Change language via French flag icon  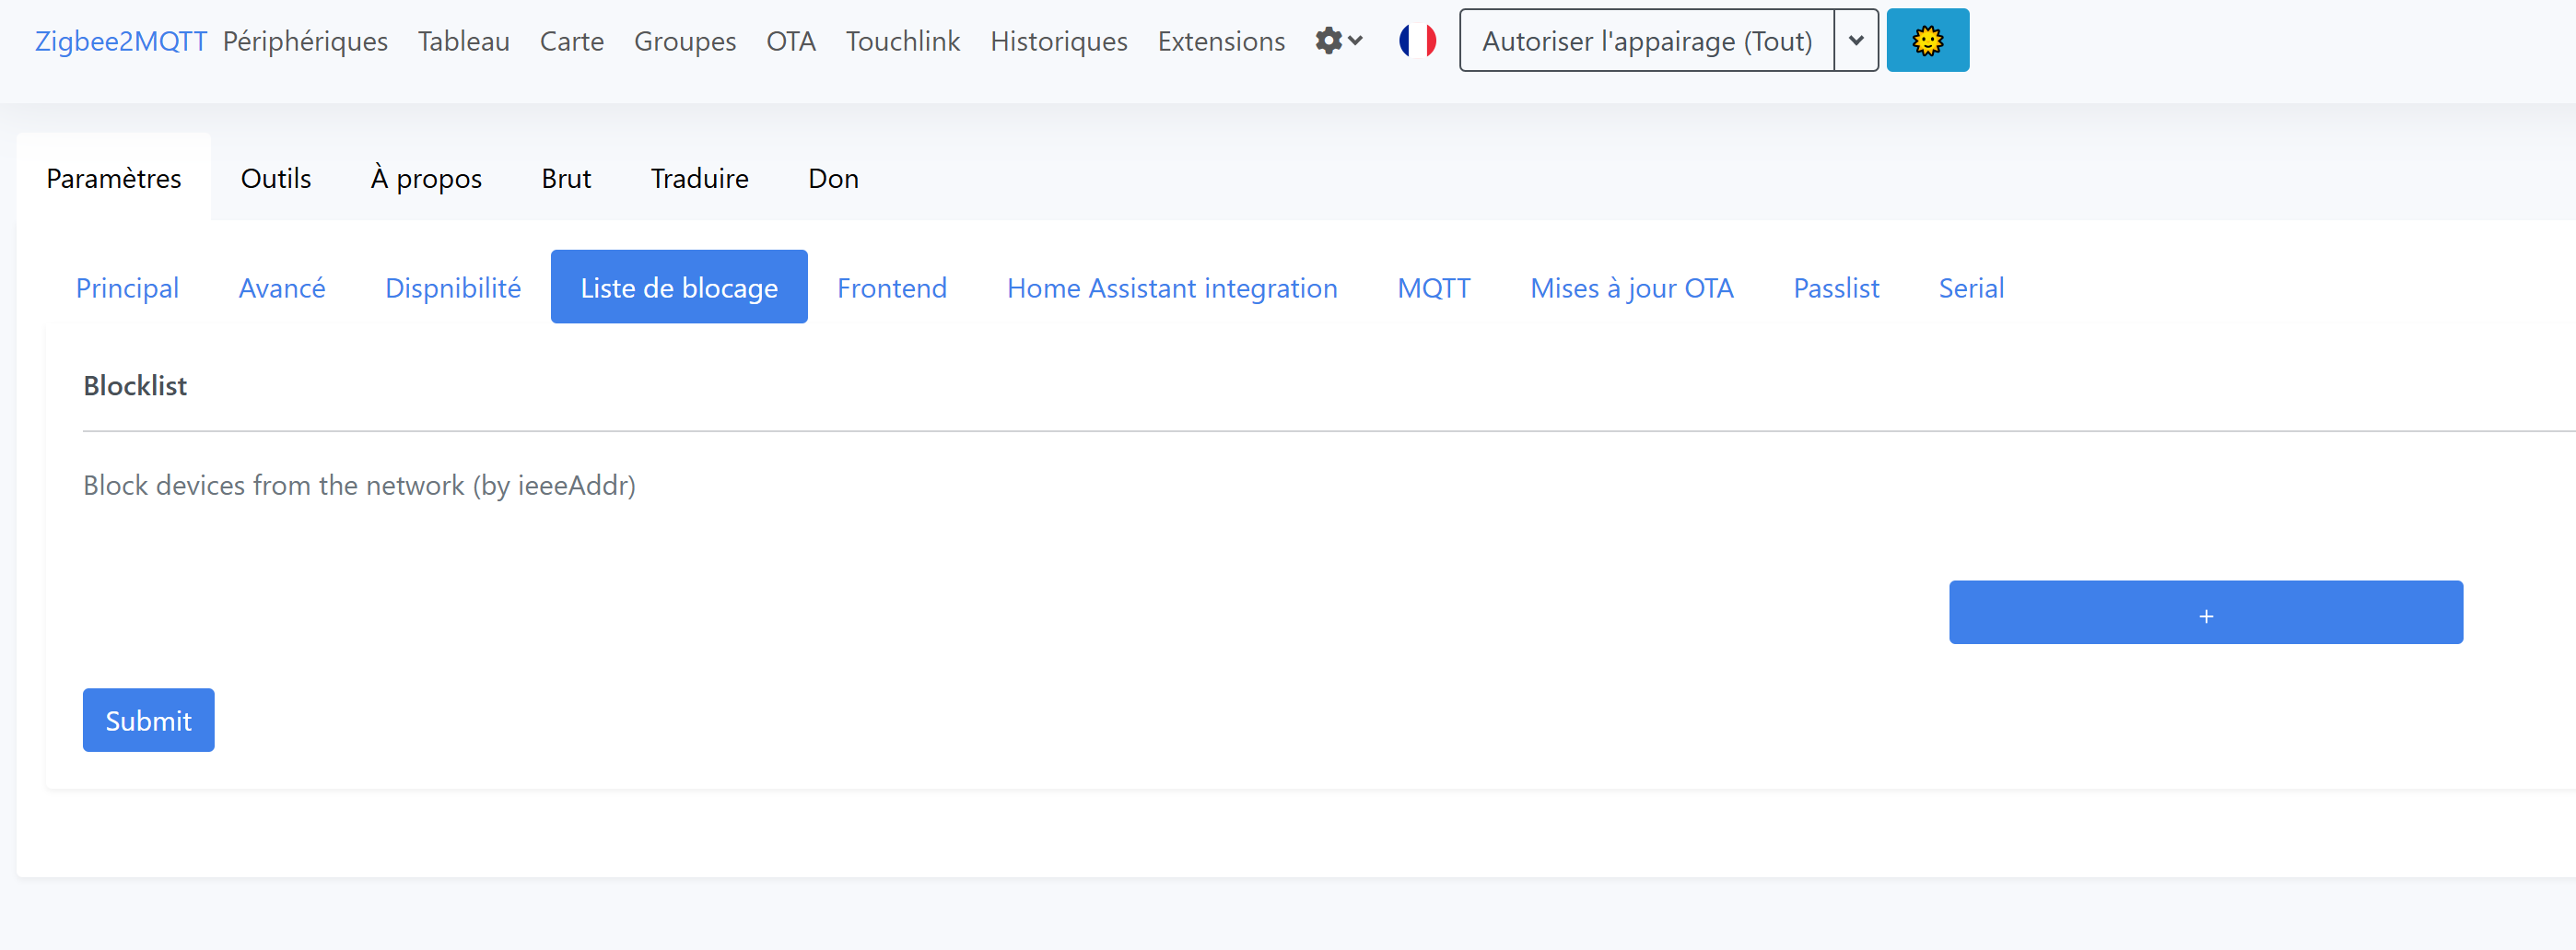click(1416, 41)
